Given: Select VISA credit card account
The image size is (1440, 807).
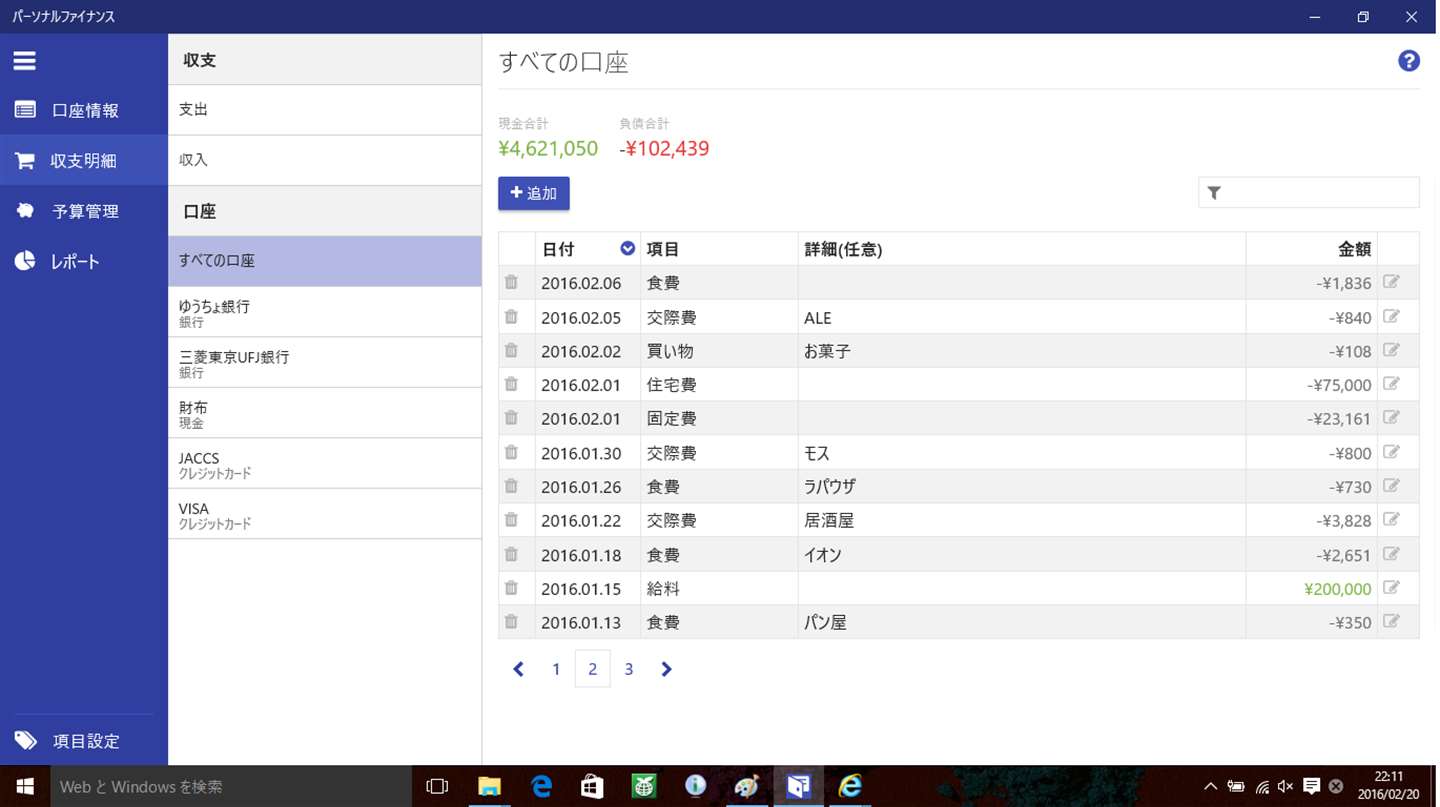Looking at the screenshot, I should [325, 514].
